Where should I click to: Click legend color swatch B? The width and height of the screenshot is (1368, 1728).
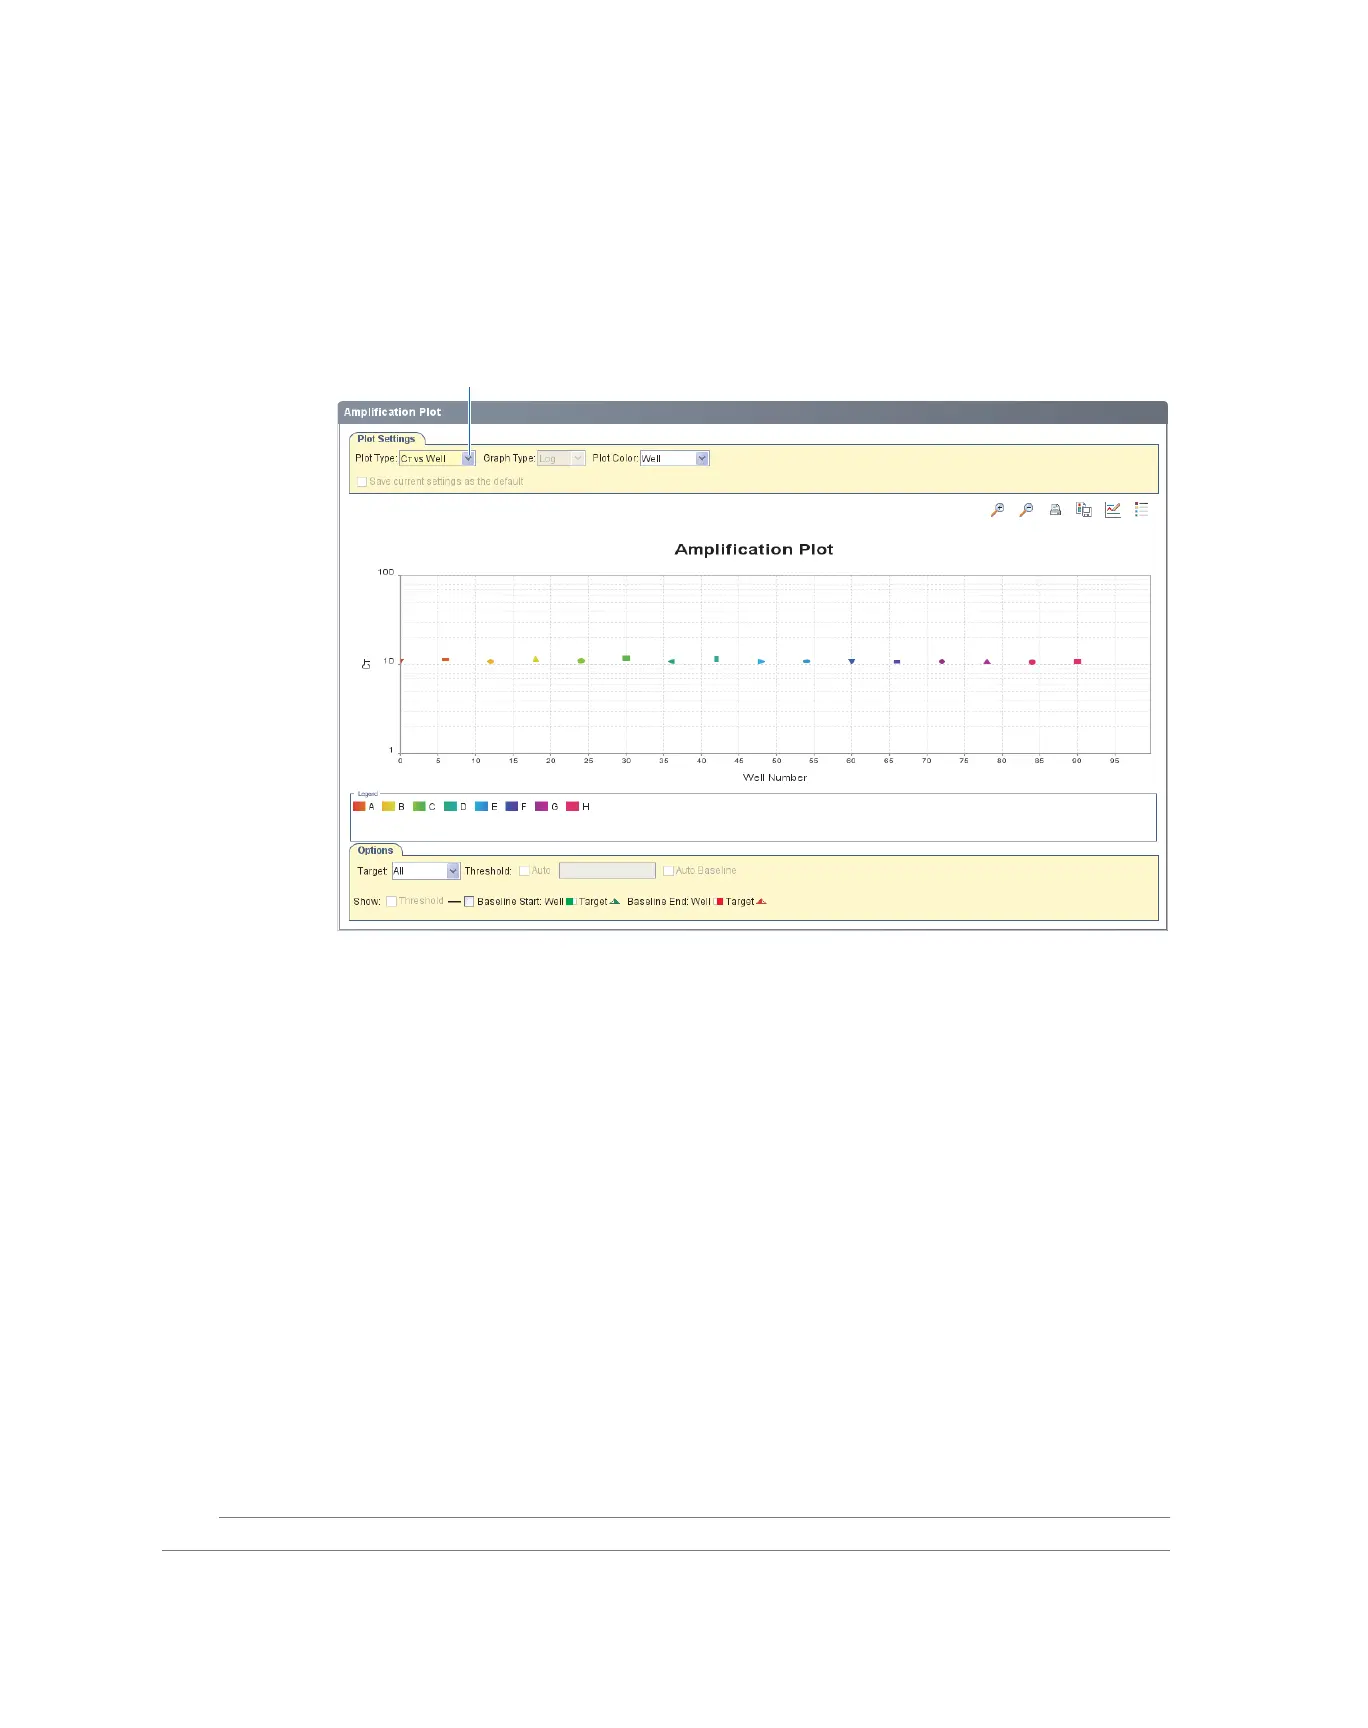389,806
